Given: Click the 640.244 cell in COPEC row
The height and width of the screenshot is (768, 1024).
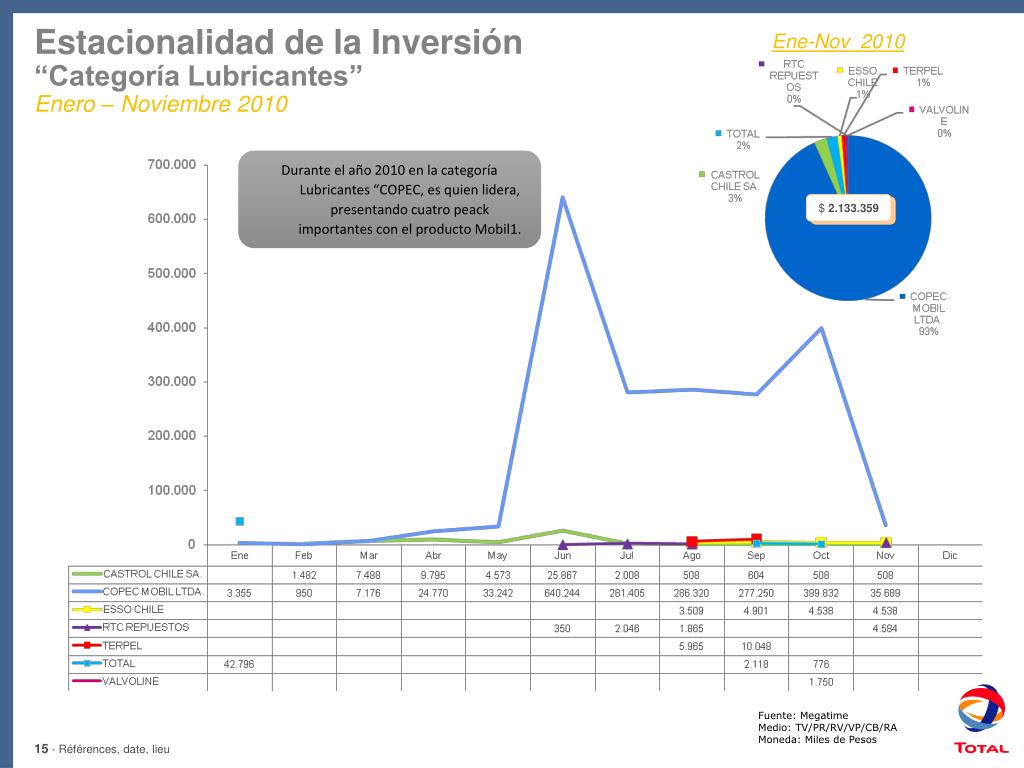Looking at the screenshot, I should coord(562,593).
